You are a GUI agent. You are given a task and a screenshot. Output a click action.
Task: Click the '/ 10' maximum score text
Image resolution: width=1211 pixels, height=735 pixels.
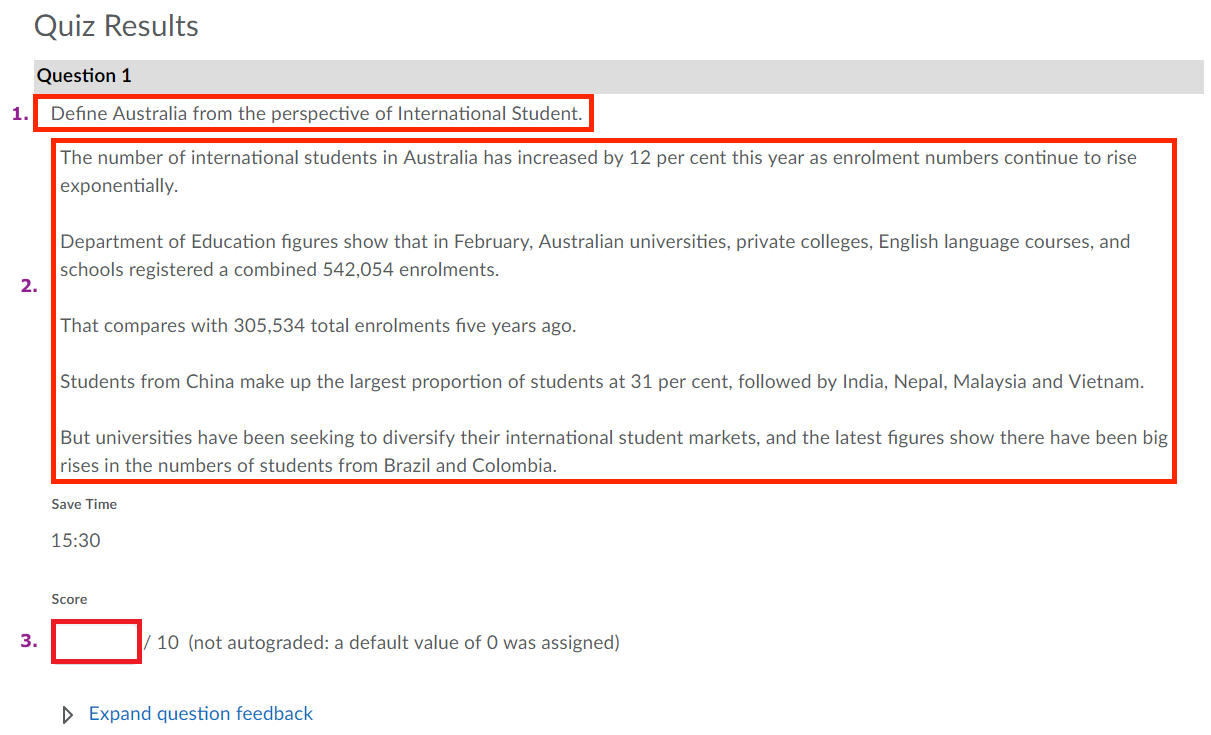[161, 643]
